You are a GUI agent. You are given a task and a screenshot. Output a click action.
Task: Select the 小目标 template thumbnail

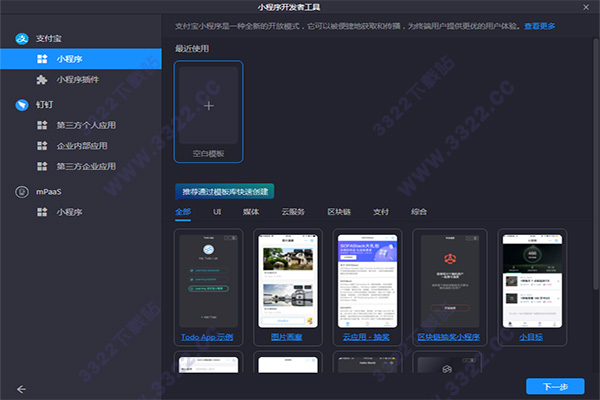pos(532,281)
